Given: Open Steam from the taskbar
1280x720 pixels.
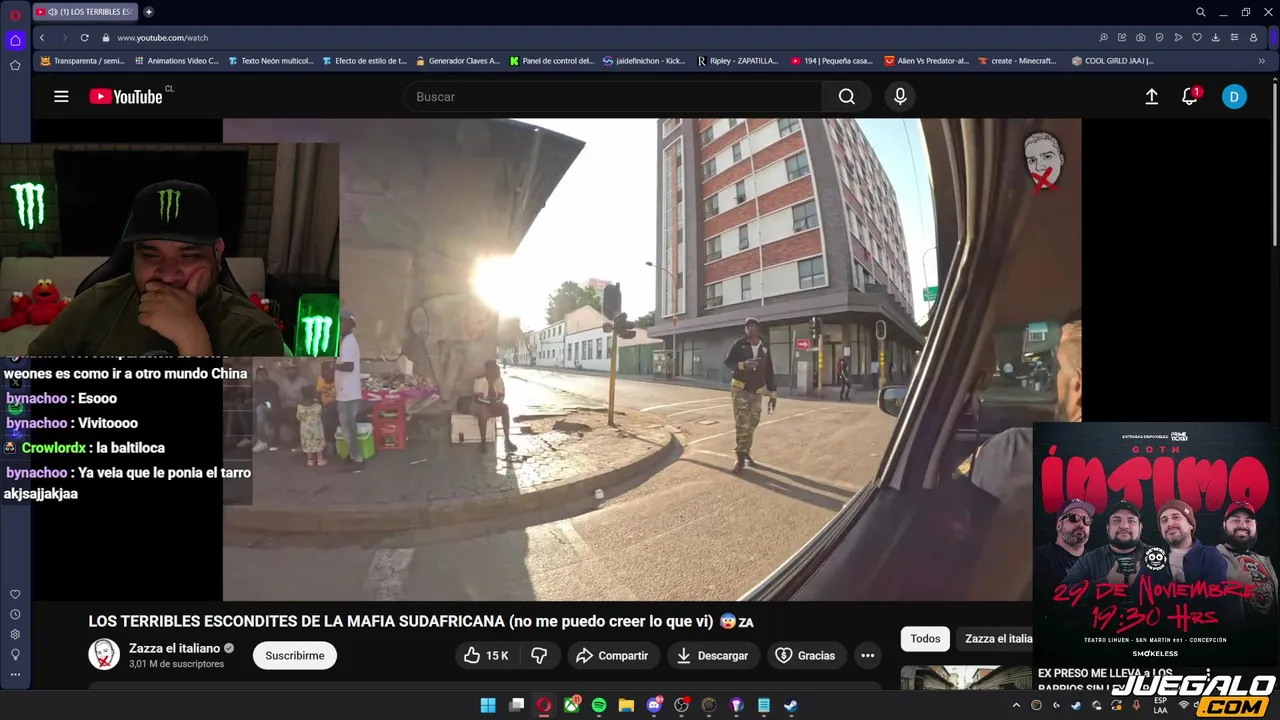Looking at the screenshot, I should 790,705.
